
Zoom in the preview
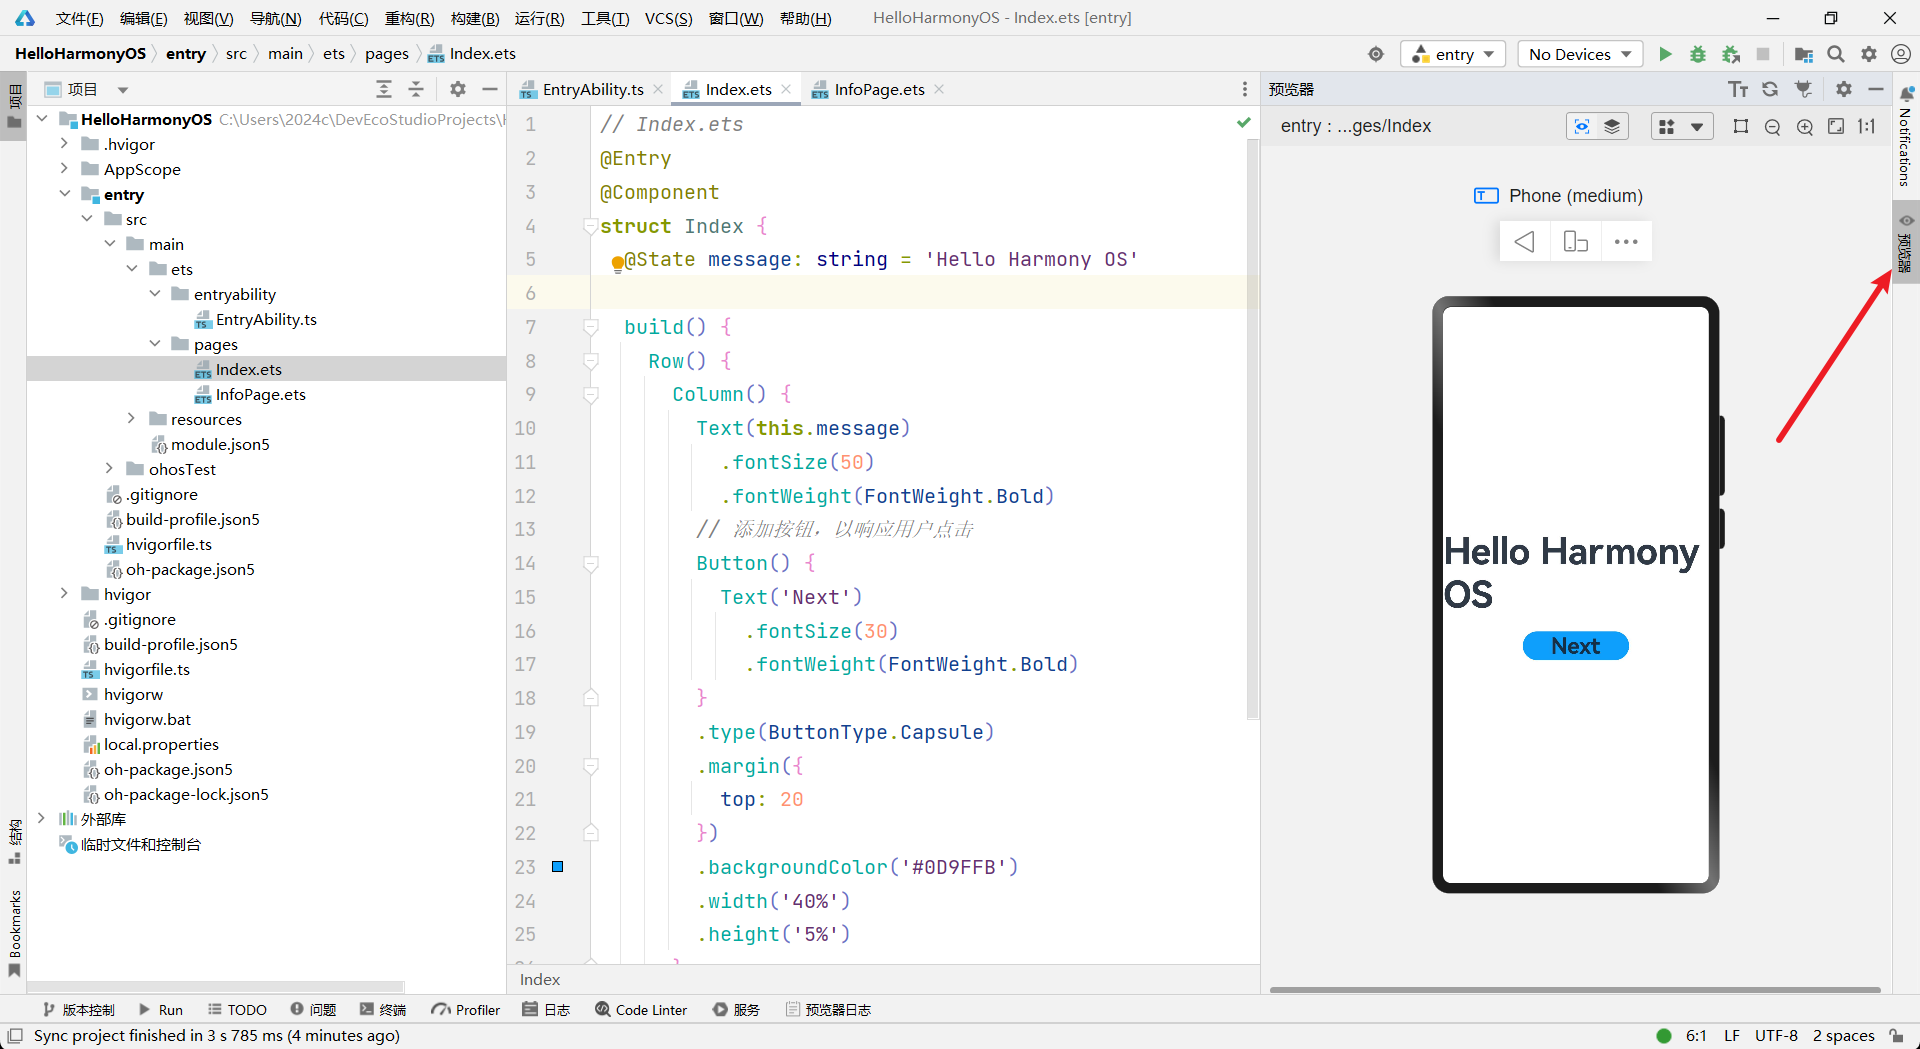[1805, 126]
